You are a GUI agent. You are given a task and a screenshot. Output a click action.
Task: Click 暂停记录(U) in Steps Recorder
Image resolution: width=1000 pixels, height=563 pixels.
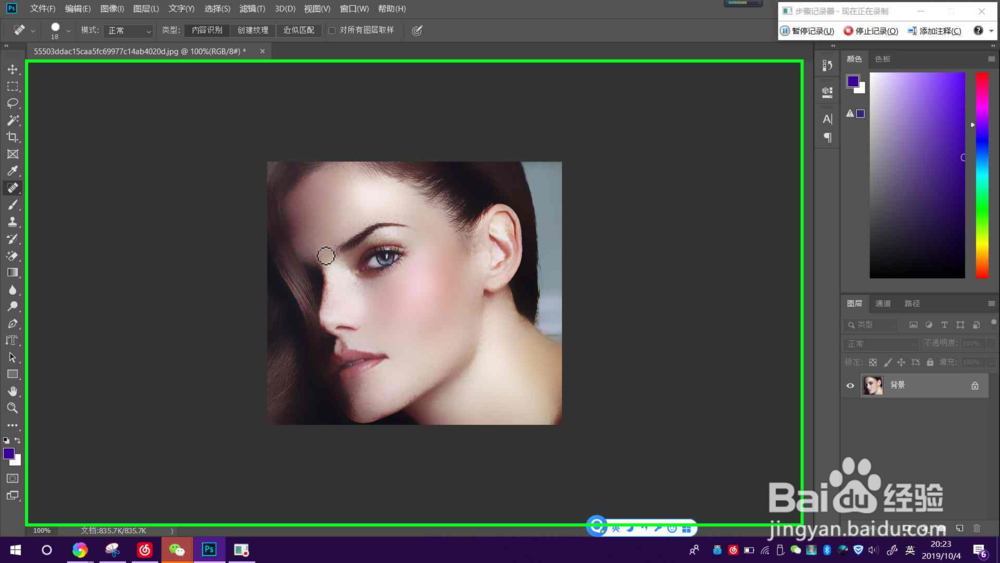coord(807,31)
